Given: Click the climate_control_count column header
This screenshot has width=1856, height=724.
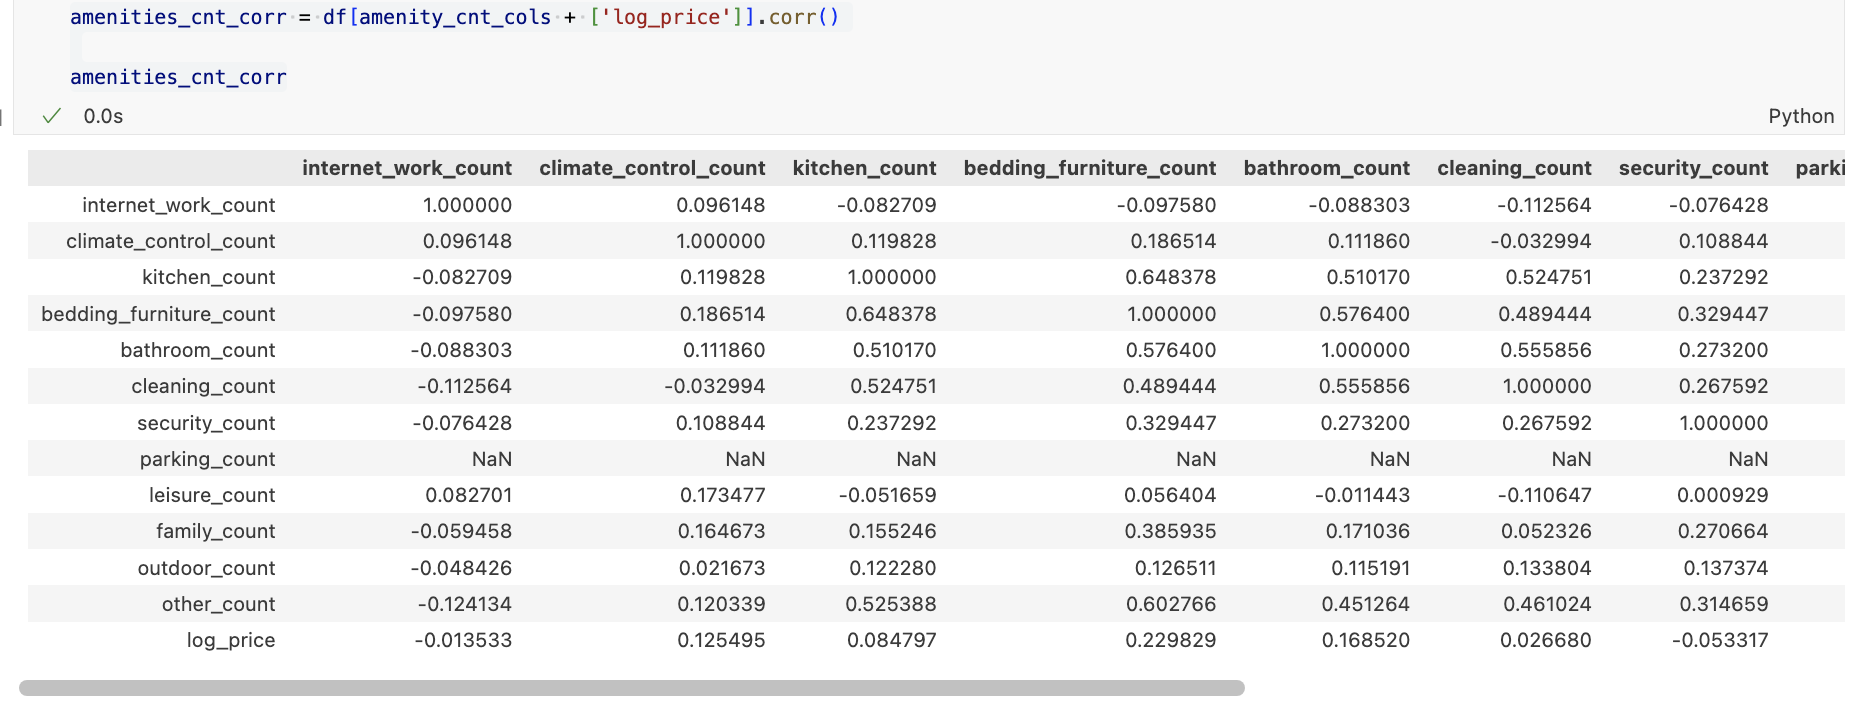Looking at the screenshot, I should tap(652, 168).
